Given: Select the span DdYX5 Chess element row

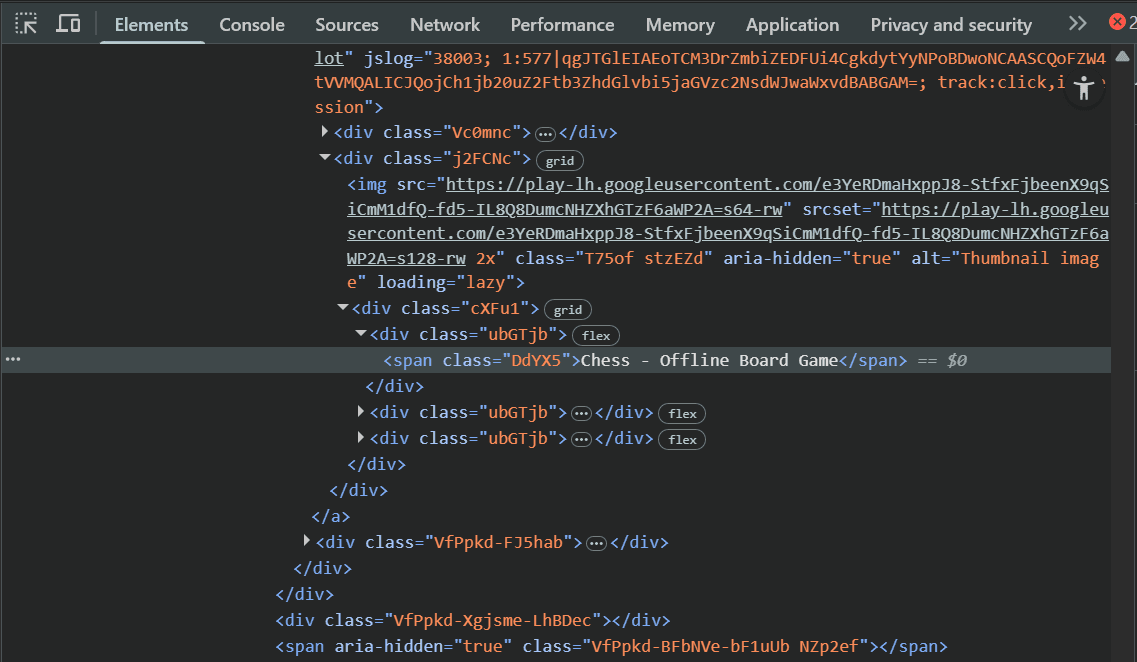Looking at the screenshot, I should point(556,360).
